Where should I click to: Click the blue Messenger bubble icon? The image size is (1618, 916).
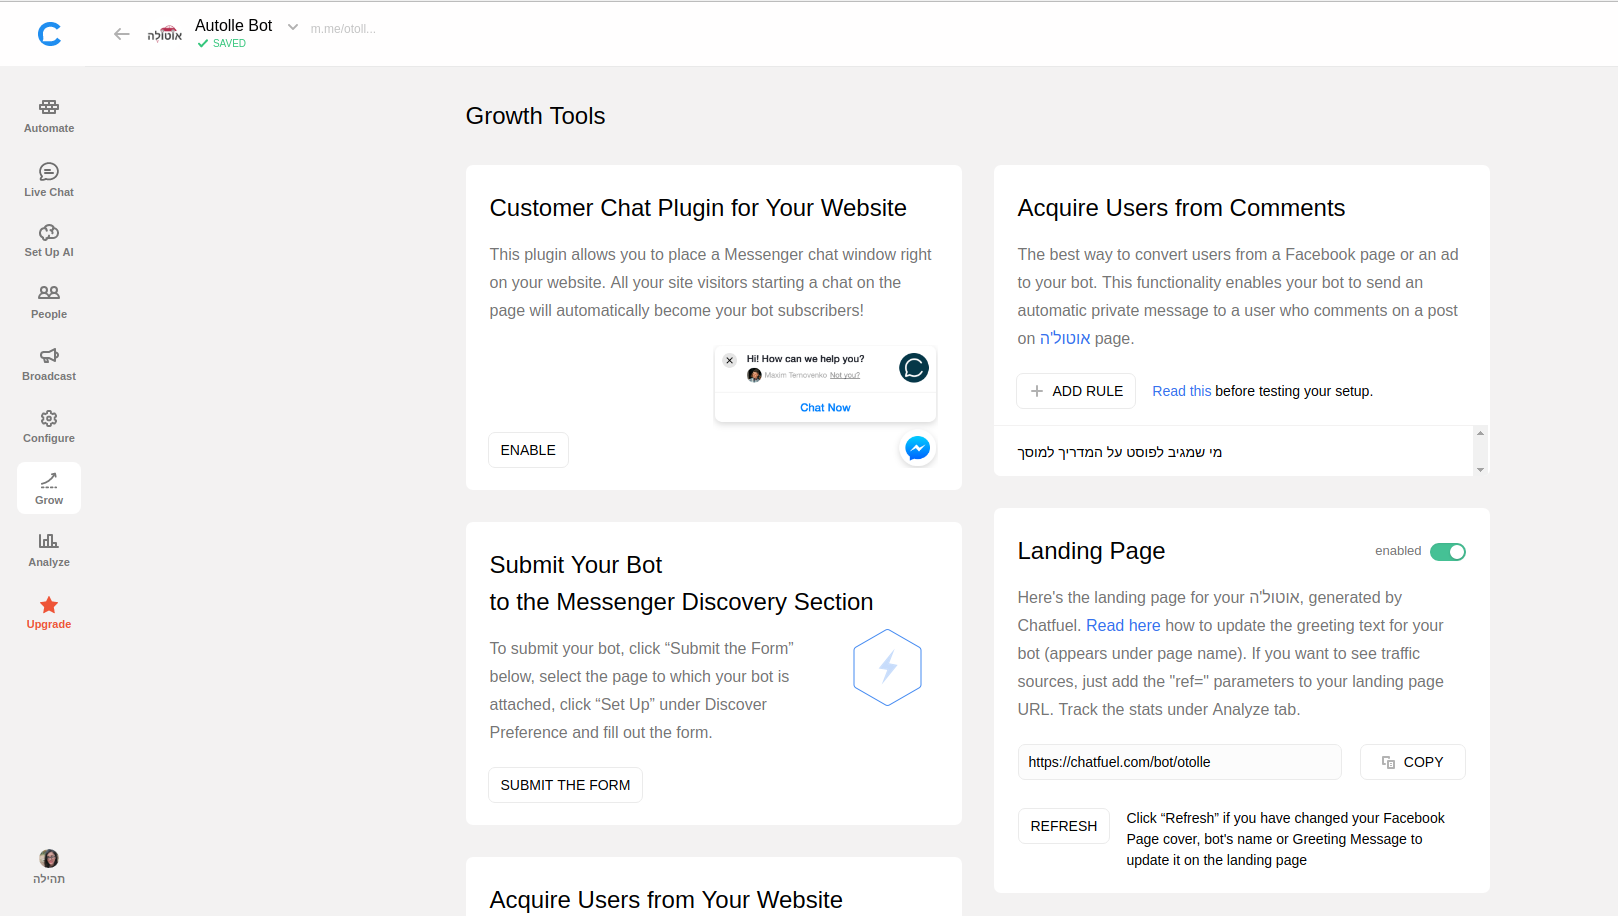(917, 448)
